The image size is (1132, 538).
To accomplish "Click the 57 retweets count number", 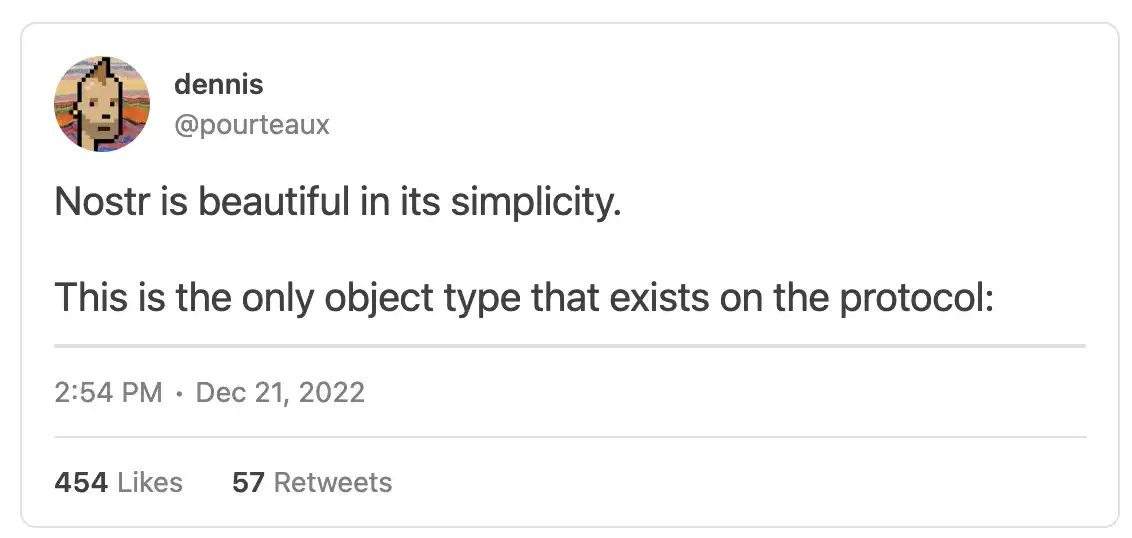I will coord(248,483).
